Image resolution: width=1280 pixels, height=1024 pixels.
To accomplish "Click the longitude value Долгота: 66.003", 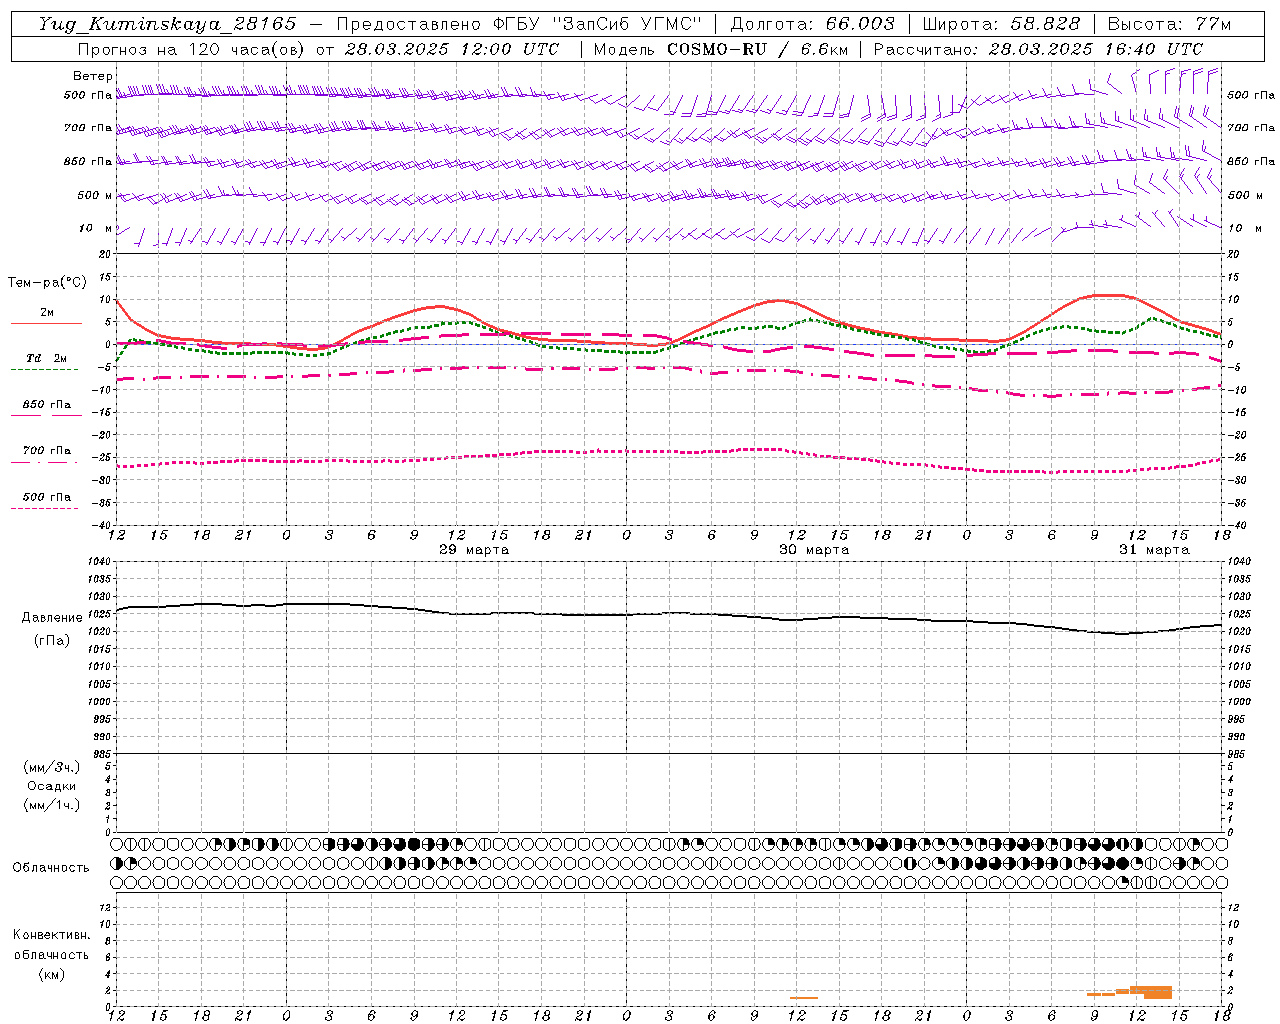I will click(812, 24).
